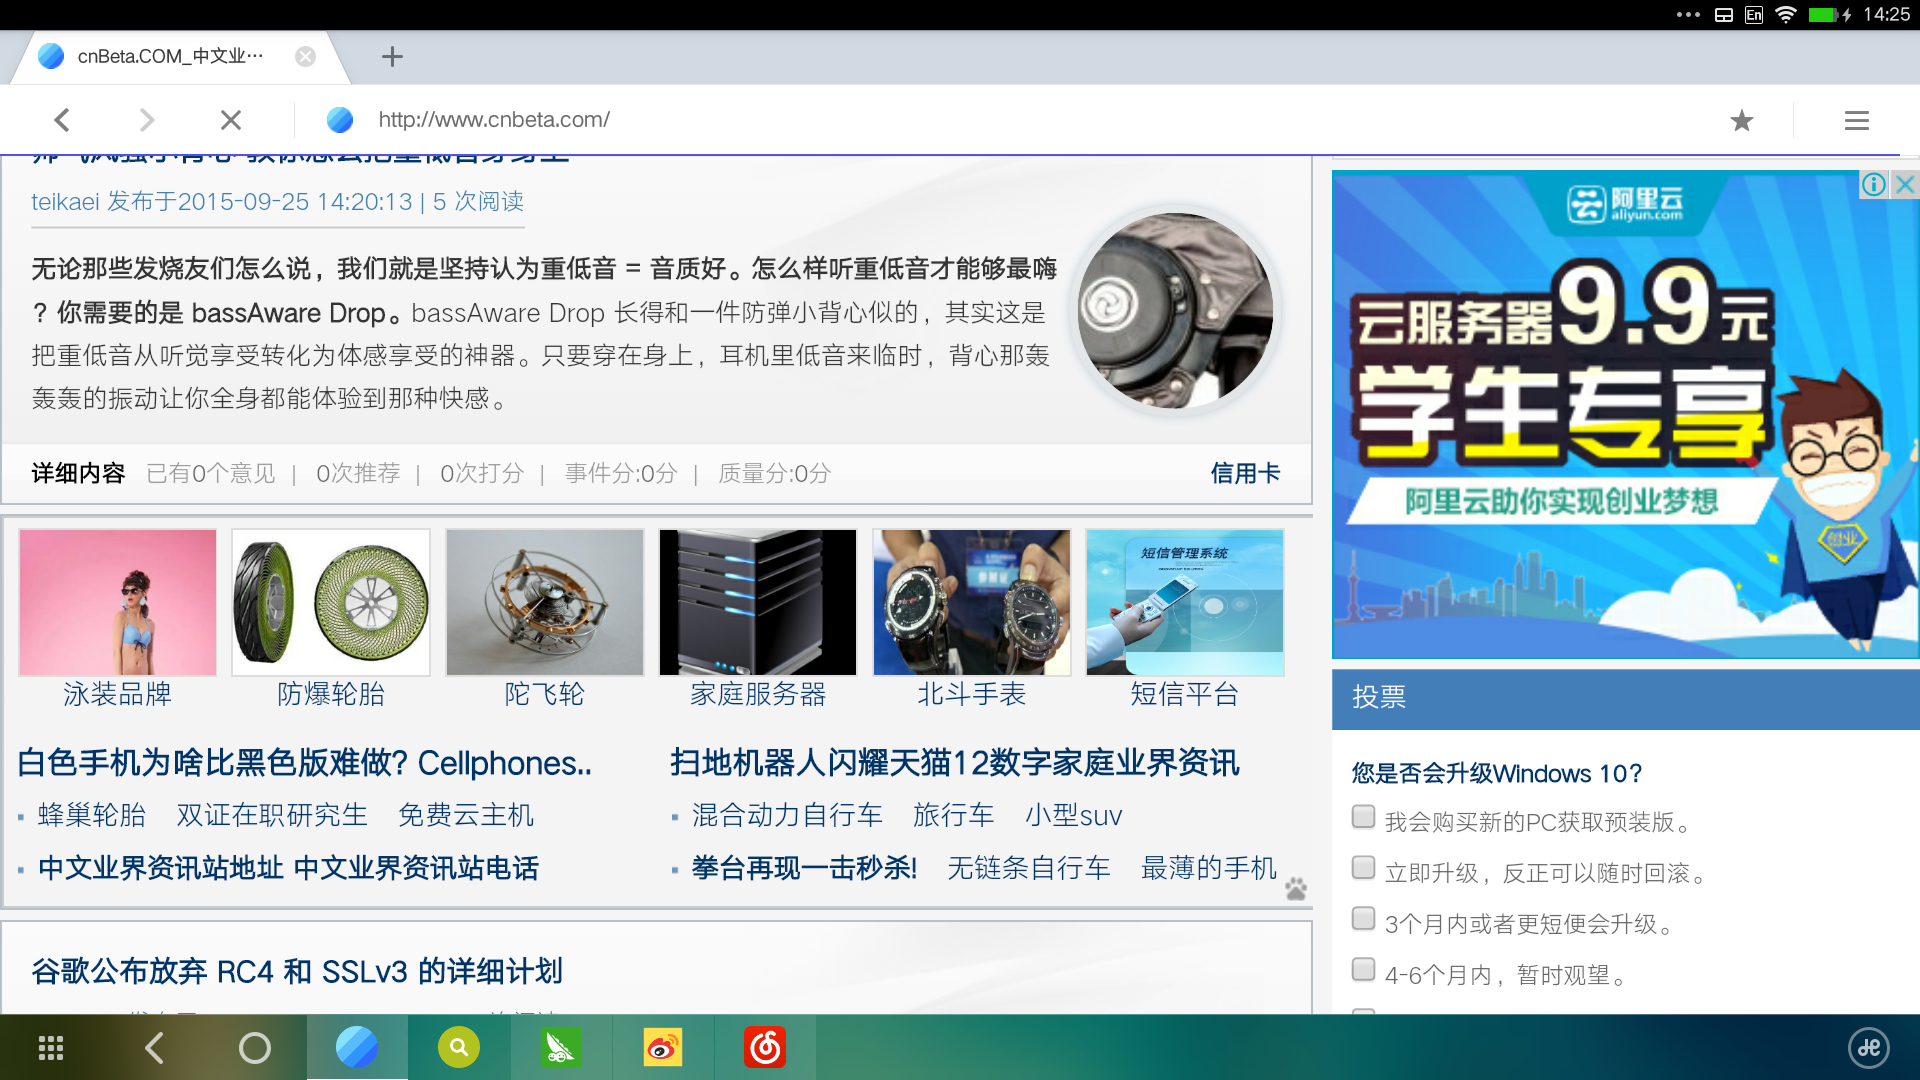Click the 防爆轮胎 tire thumbnail
The image size is (1920, 1080).
[331, 603]
